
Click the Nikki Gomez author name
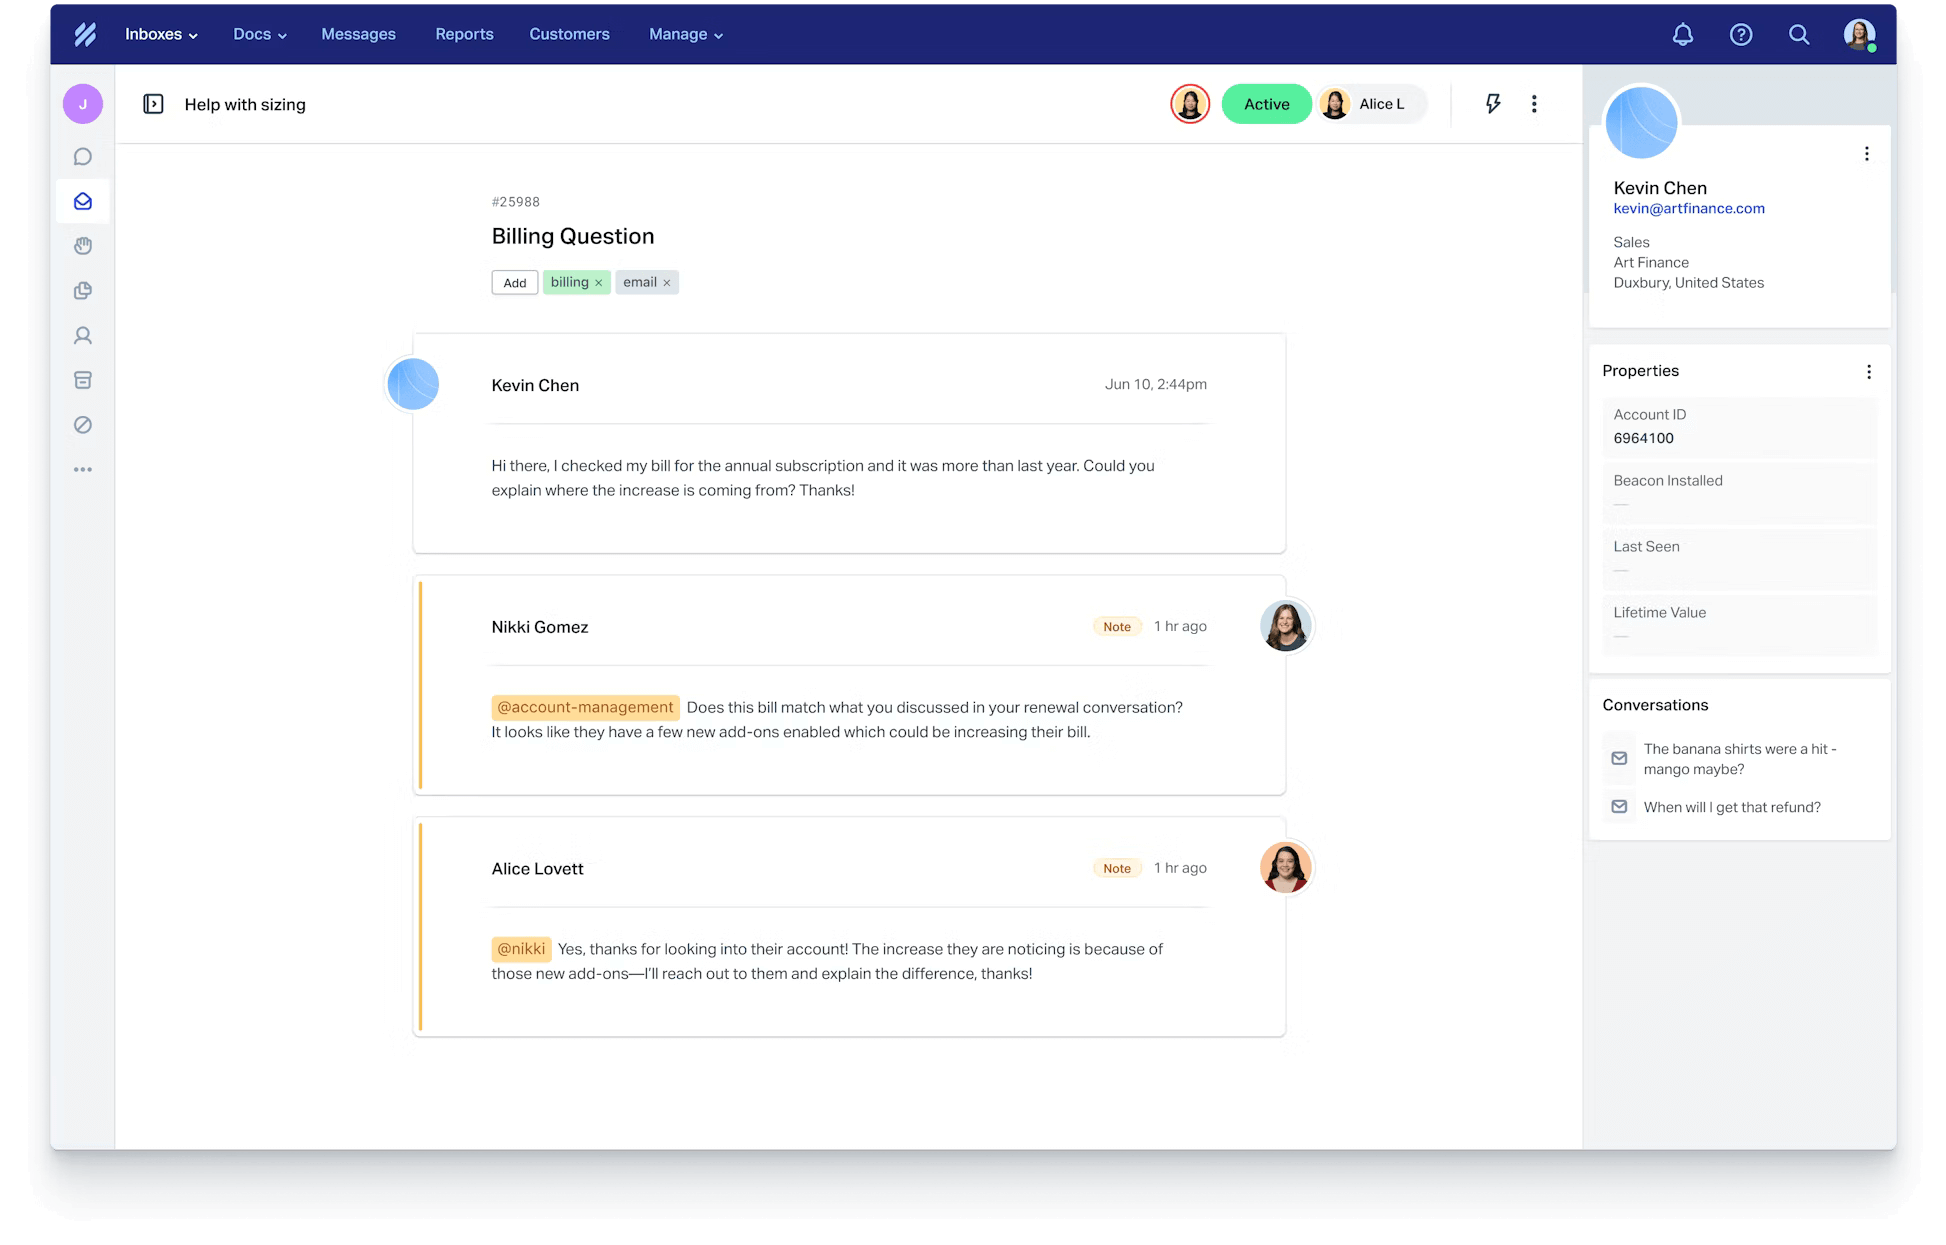pos(540,628)
